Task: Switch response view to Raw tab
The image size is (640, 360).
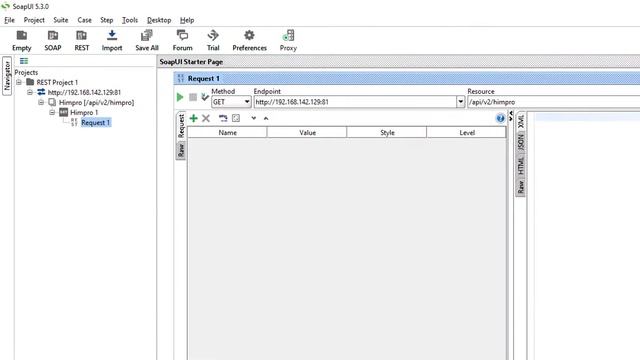Action: coord(520,187)
